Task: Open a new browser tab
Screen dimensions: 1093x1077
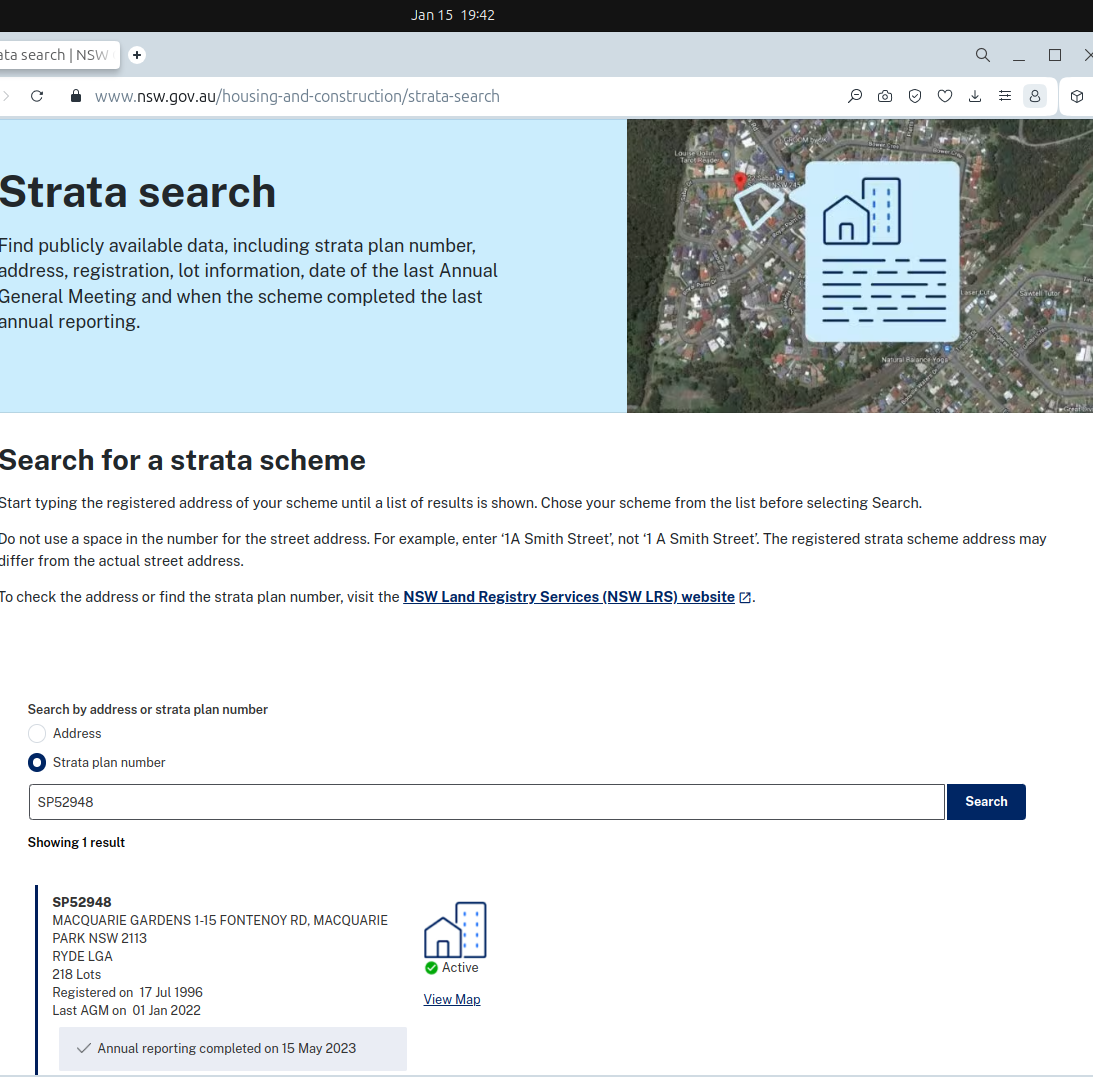Action: (137, 55)
